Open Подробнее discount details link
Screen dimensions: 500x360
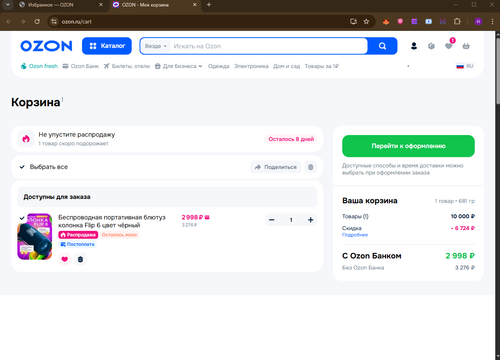(355, 235)
